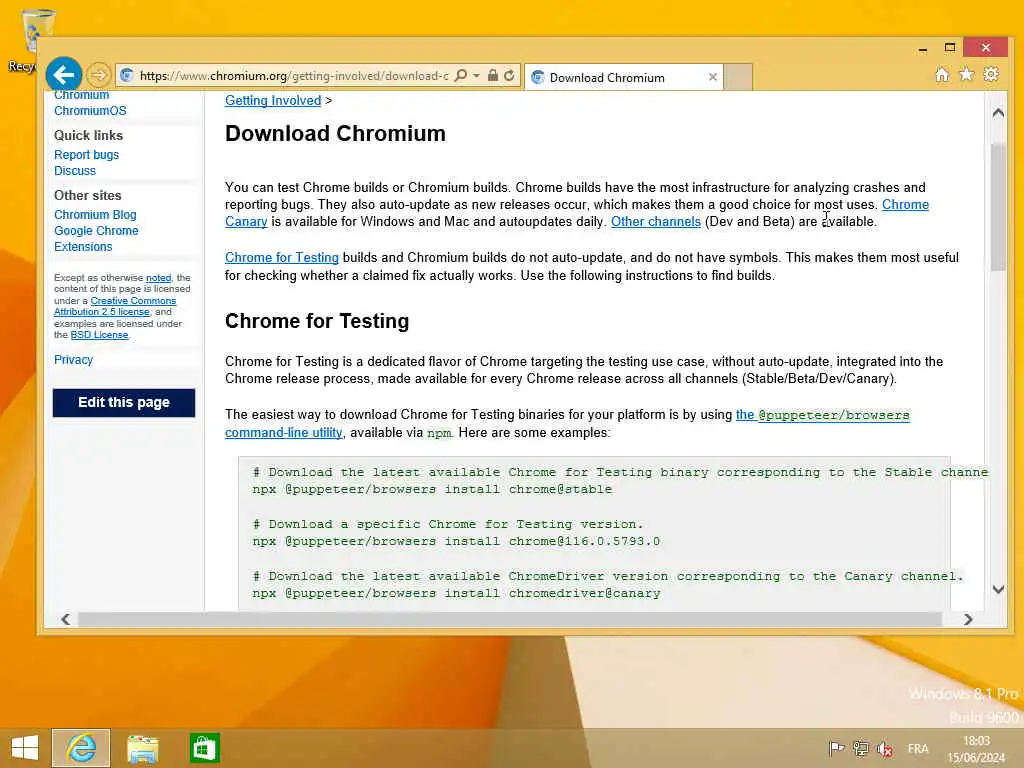1024x768 pixels.
Task: Open the Tools gear menu
Action: pyautogui.click(x=991, y=74)
